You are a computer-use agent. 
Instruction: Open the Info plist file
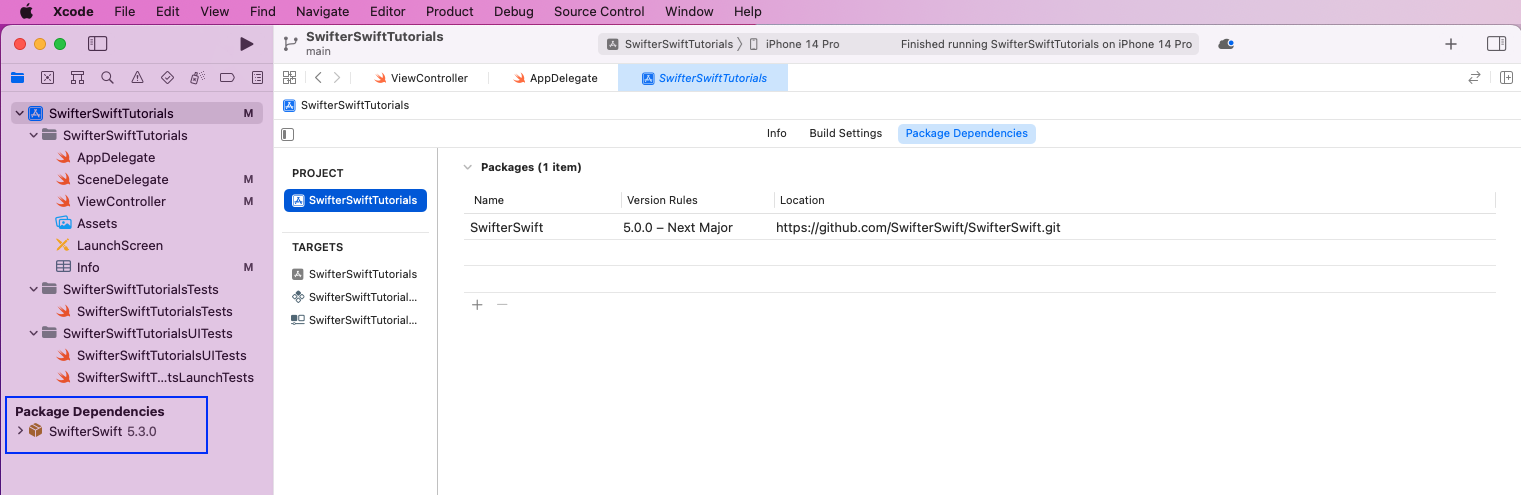point(88,268)
